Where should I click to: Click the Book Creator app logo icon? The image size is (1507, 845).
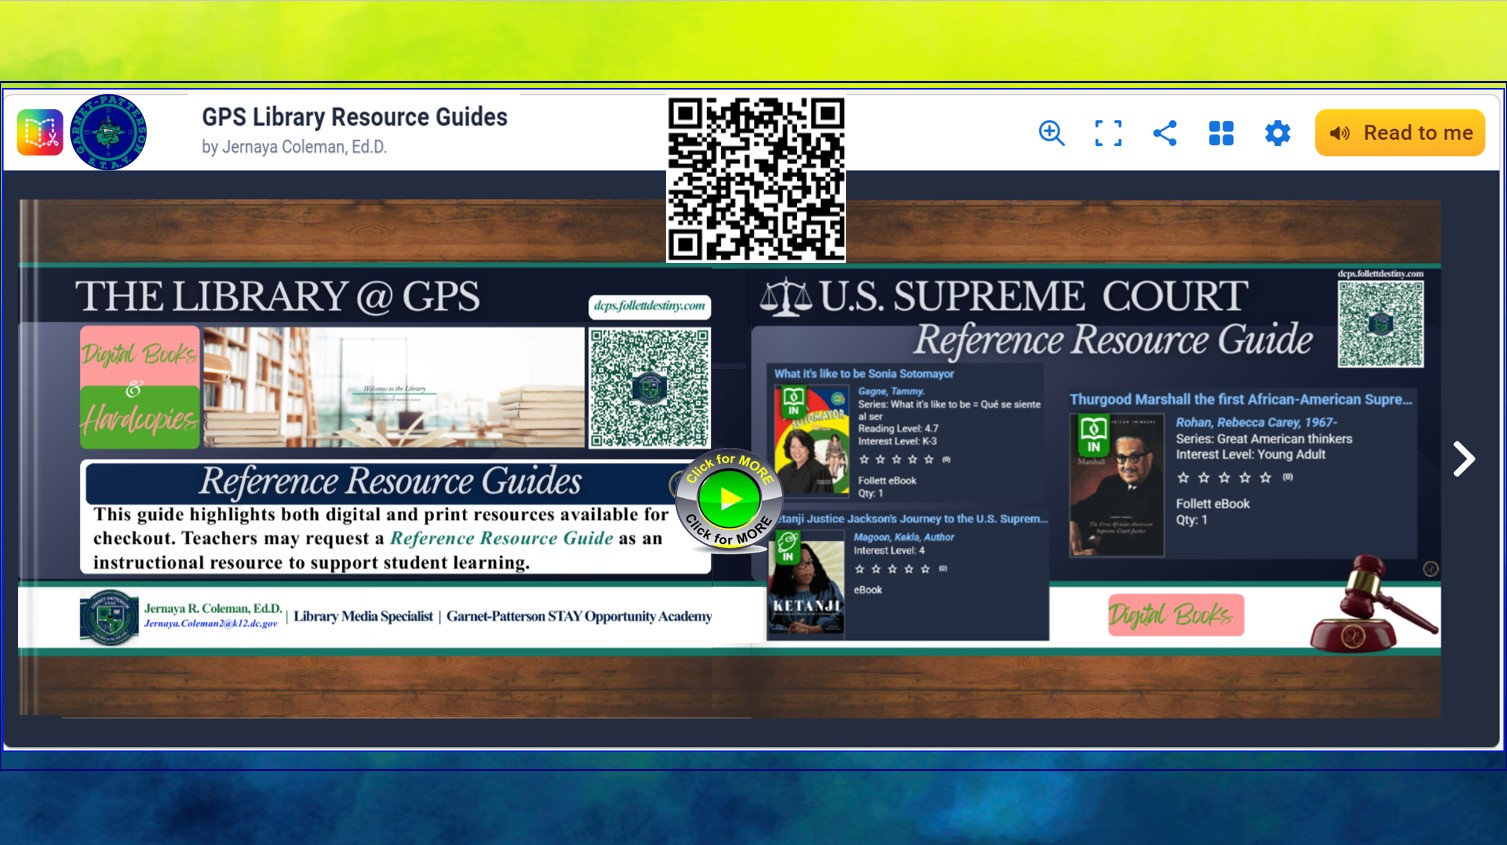[x=40, y=133]
